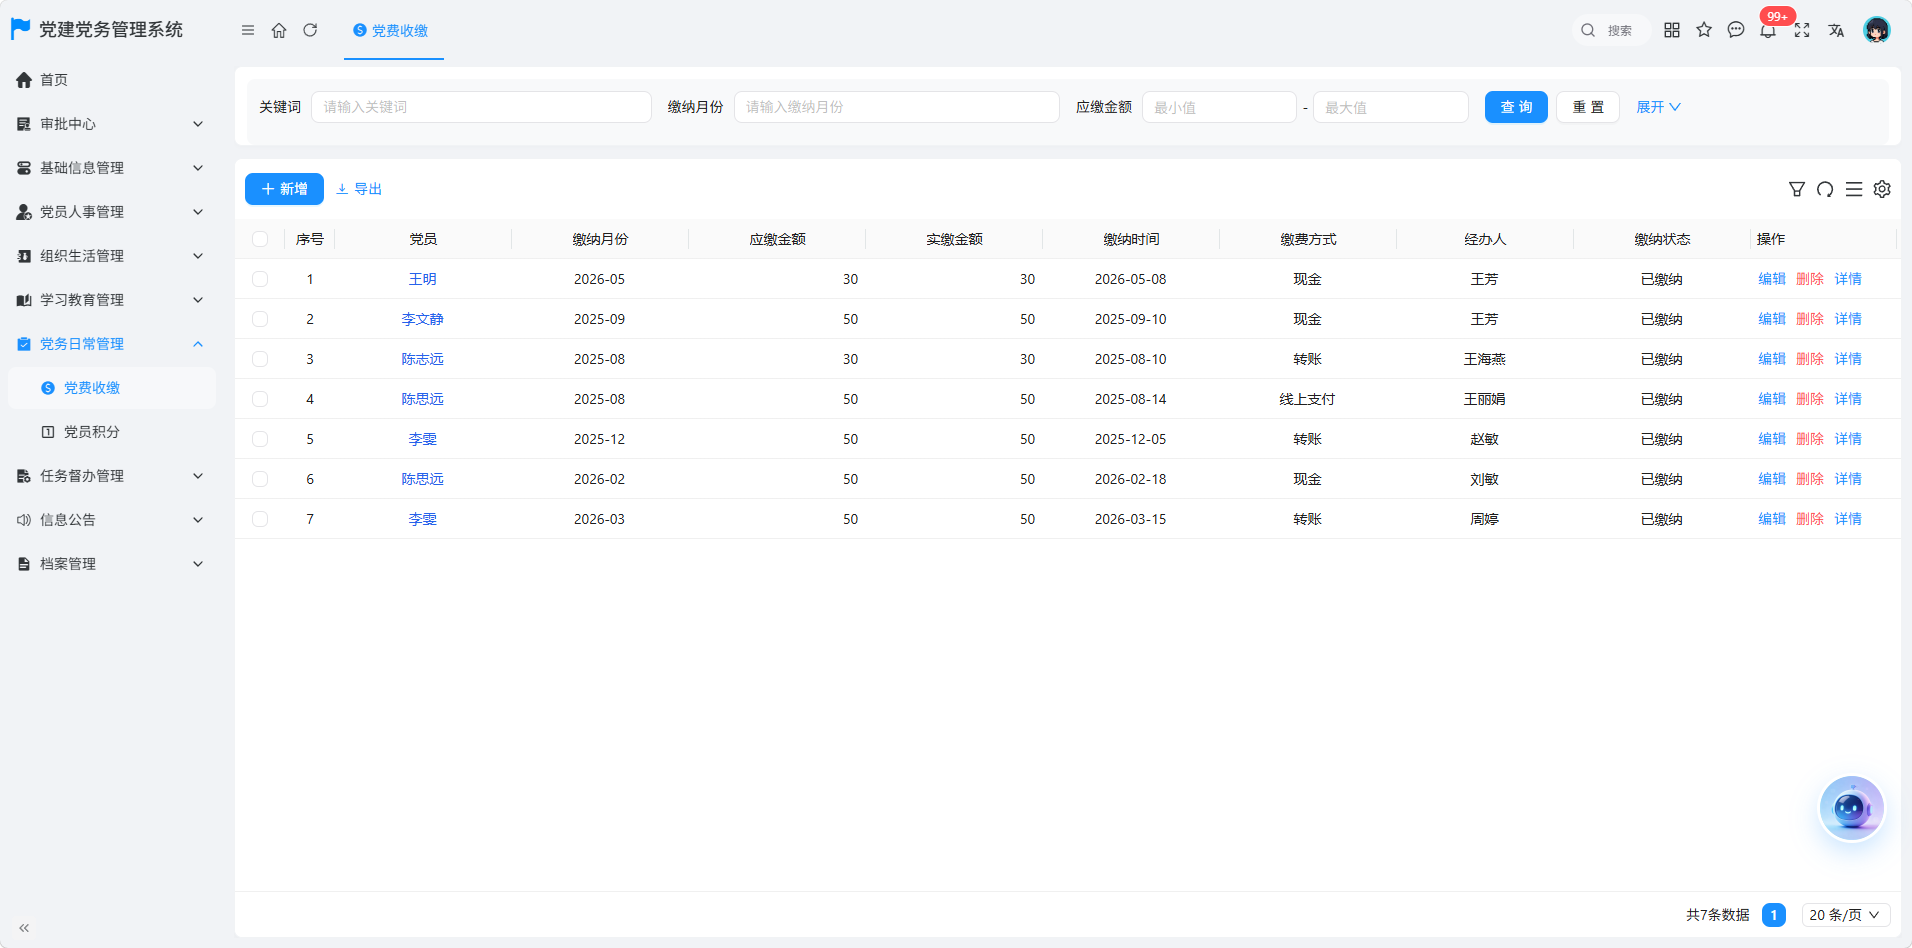1912x948 pixels.
Task: Click the 查询 search button
Action: (x=1516, y=107)
